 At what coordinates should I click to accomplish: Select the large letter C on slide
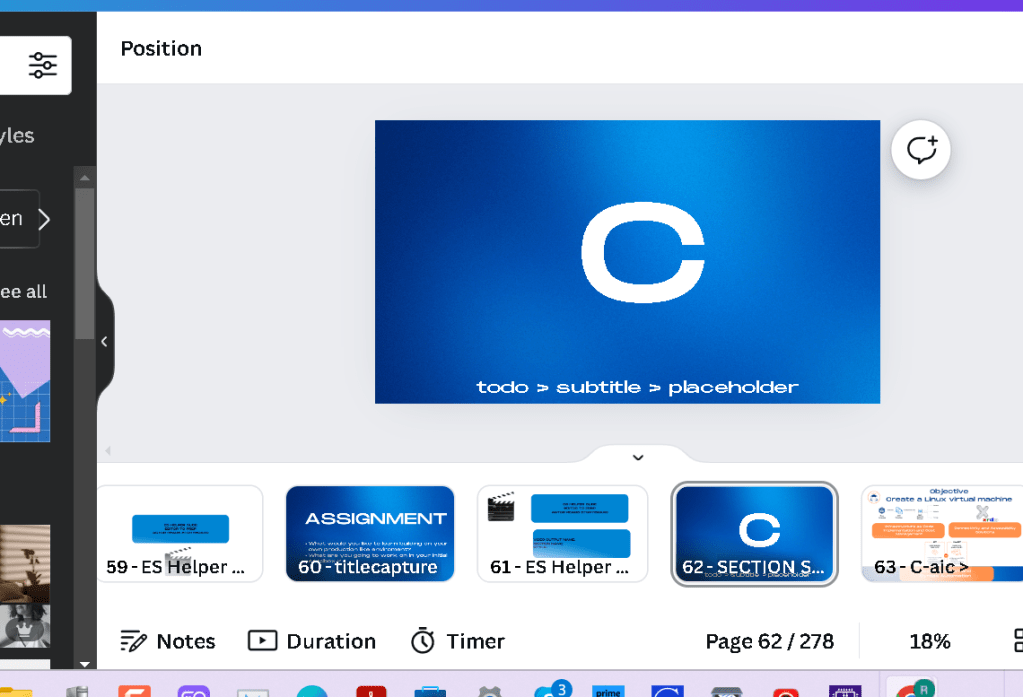(x=643, y=253)
